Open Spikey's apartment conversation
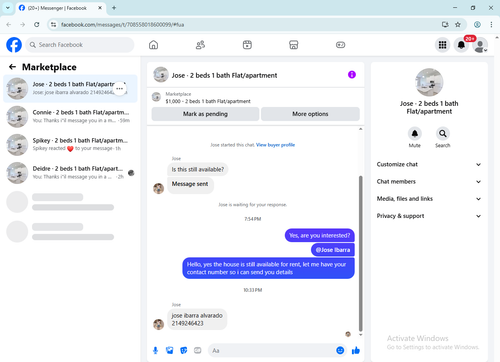Image resolution: width=500 pixels, height=362 pixels. point(70,144)
